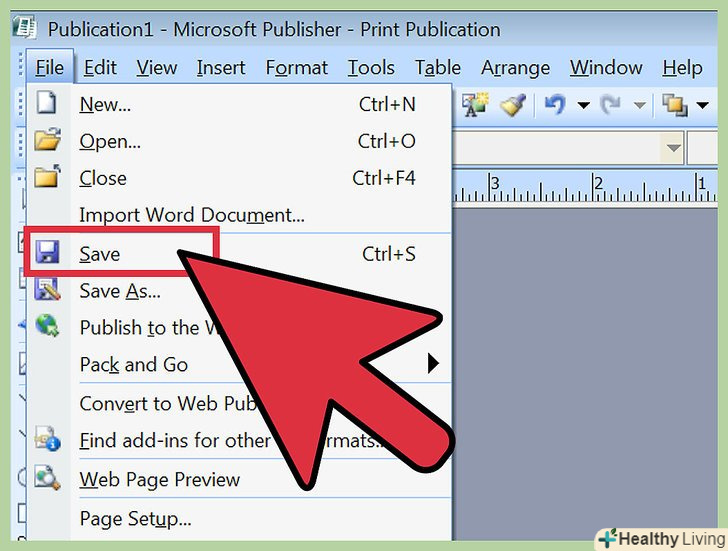Screen dimensions: 728x551
Task: Select Find add-ins for other formats
Action: (x=239, y=440)
